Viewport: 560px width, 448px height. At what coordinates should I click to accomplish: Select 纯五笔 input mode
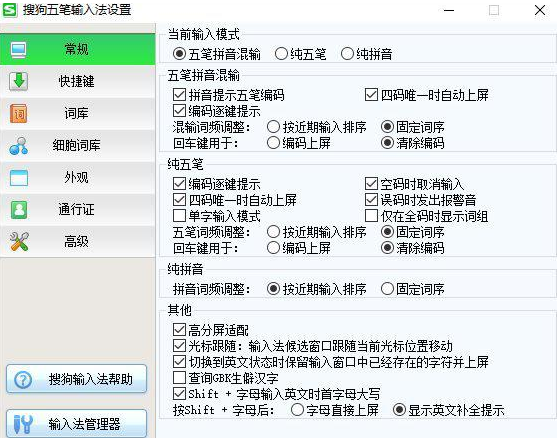click(x=281, y=54)
